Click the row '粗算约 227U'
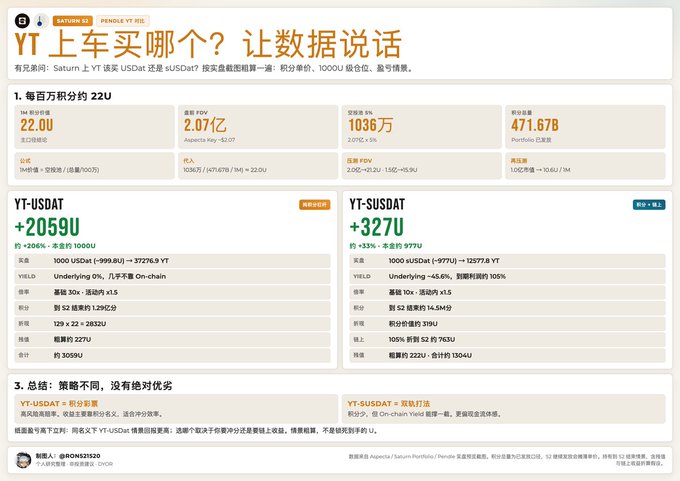Image resolution: width=680 pixels, height=481 pixels. point(173,339)
